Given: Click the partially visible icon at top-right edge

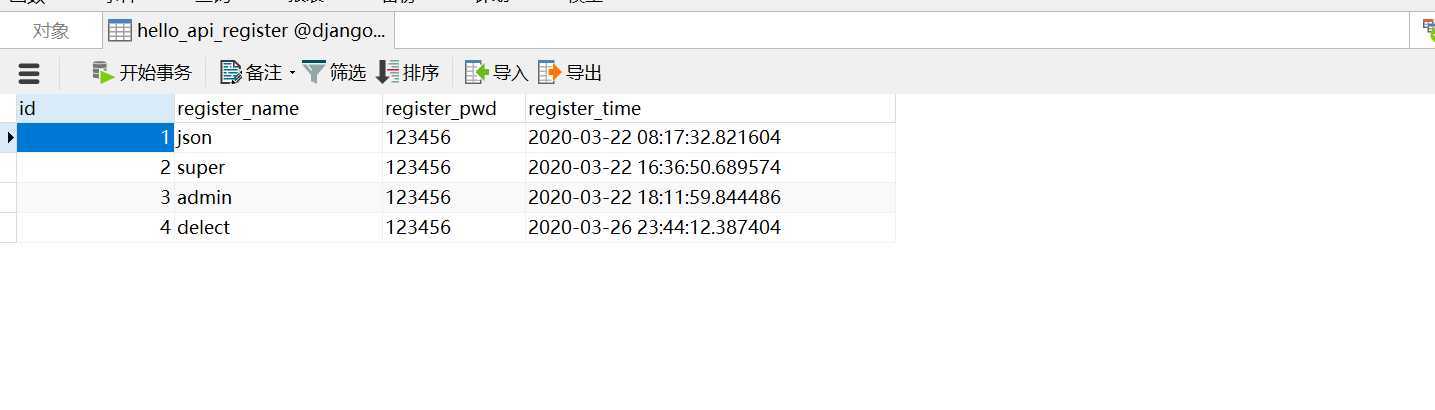Looking at the screenshot, I should point(1429,31).
